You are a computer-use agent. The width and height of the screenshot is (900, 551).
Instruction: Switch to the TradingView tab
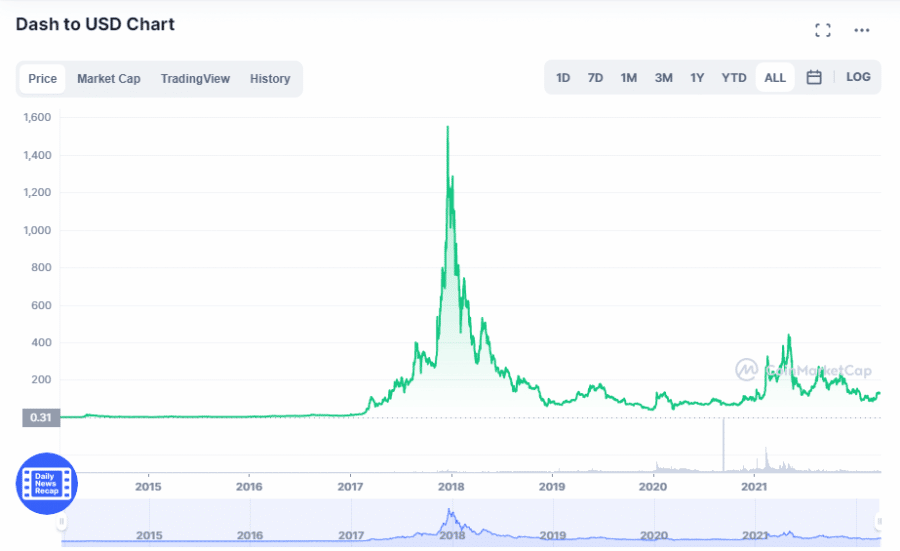pyautogui.click(x=195, y=79)
